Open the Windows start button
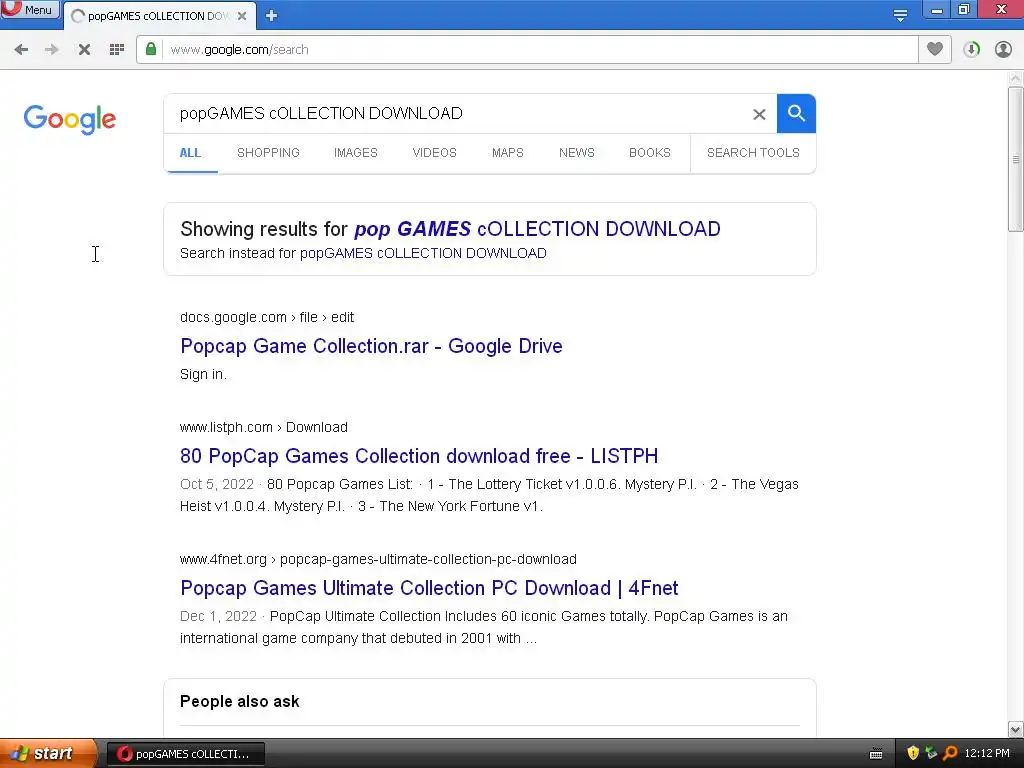This screenshot has width=1024, height=768. pos(46,754)
